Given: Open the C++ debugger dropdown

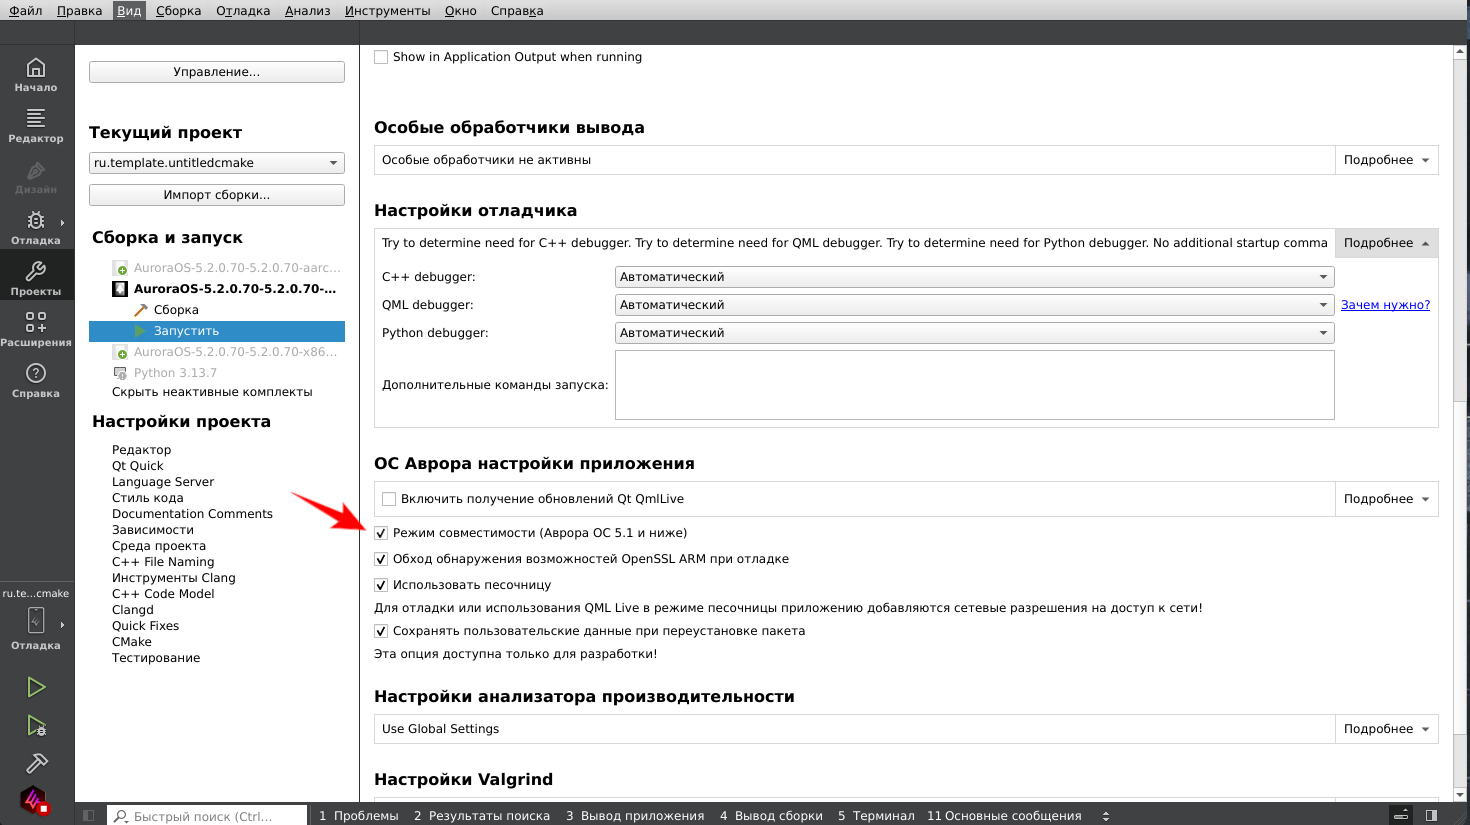Looking at the screenshot, I should click(974, 277).
